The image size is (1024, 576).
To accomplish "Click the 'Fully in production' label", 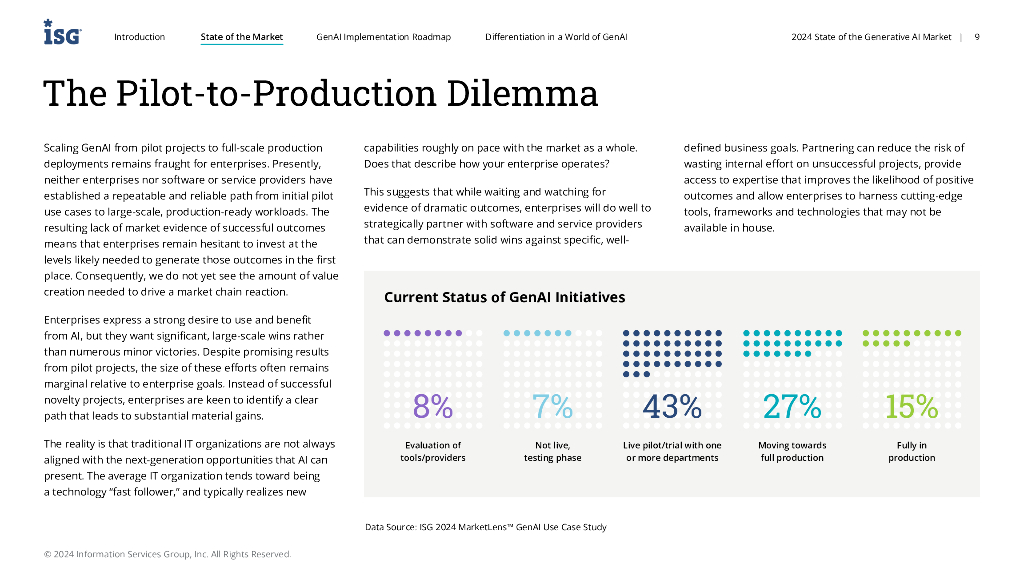I will click(x=912, y=451).
